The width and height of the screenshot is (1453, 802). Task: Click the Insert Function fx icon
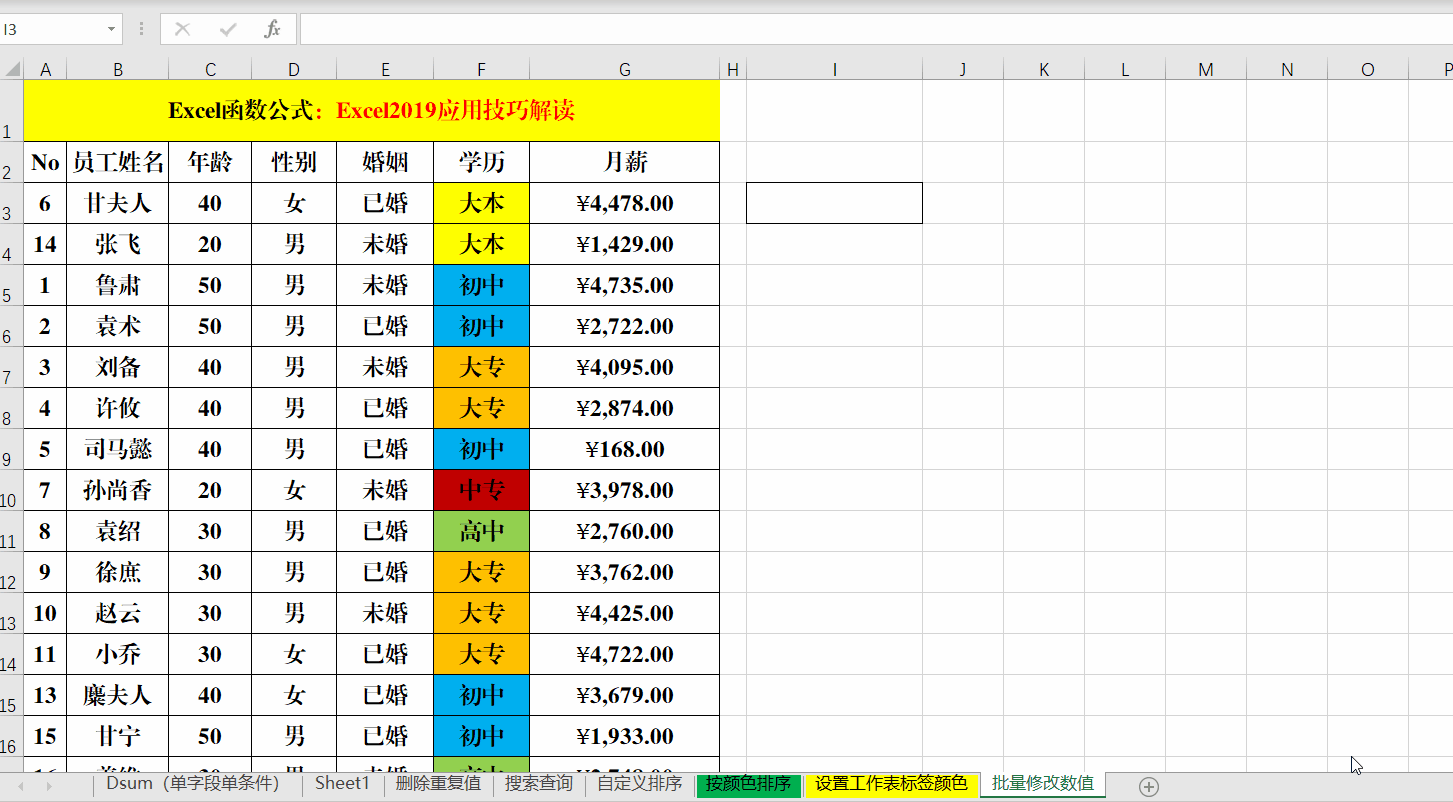[x=272, y=29]
